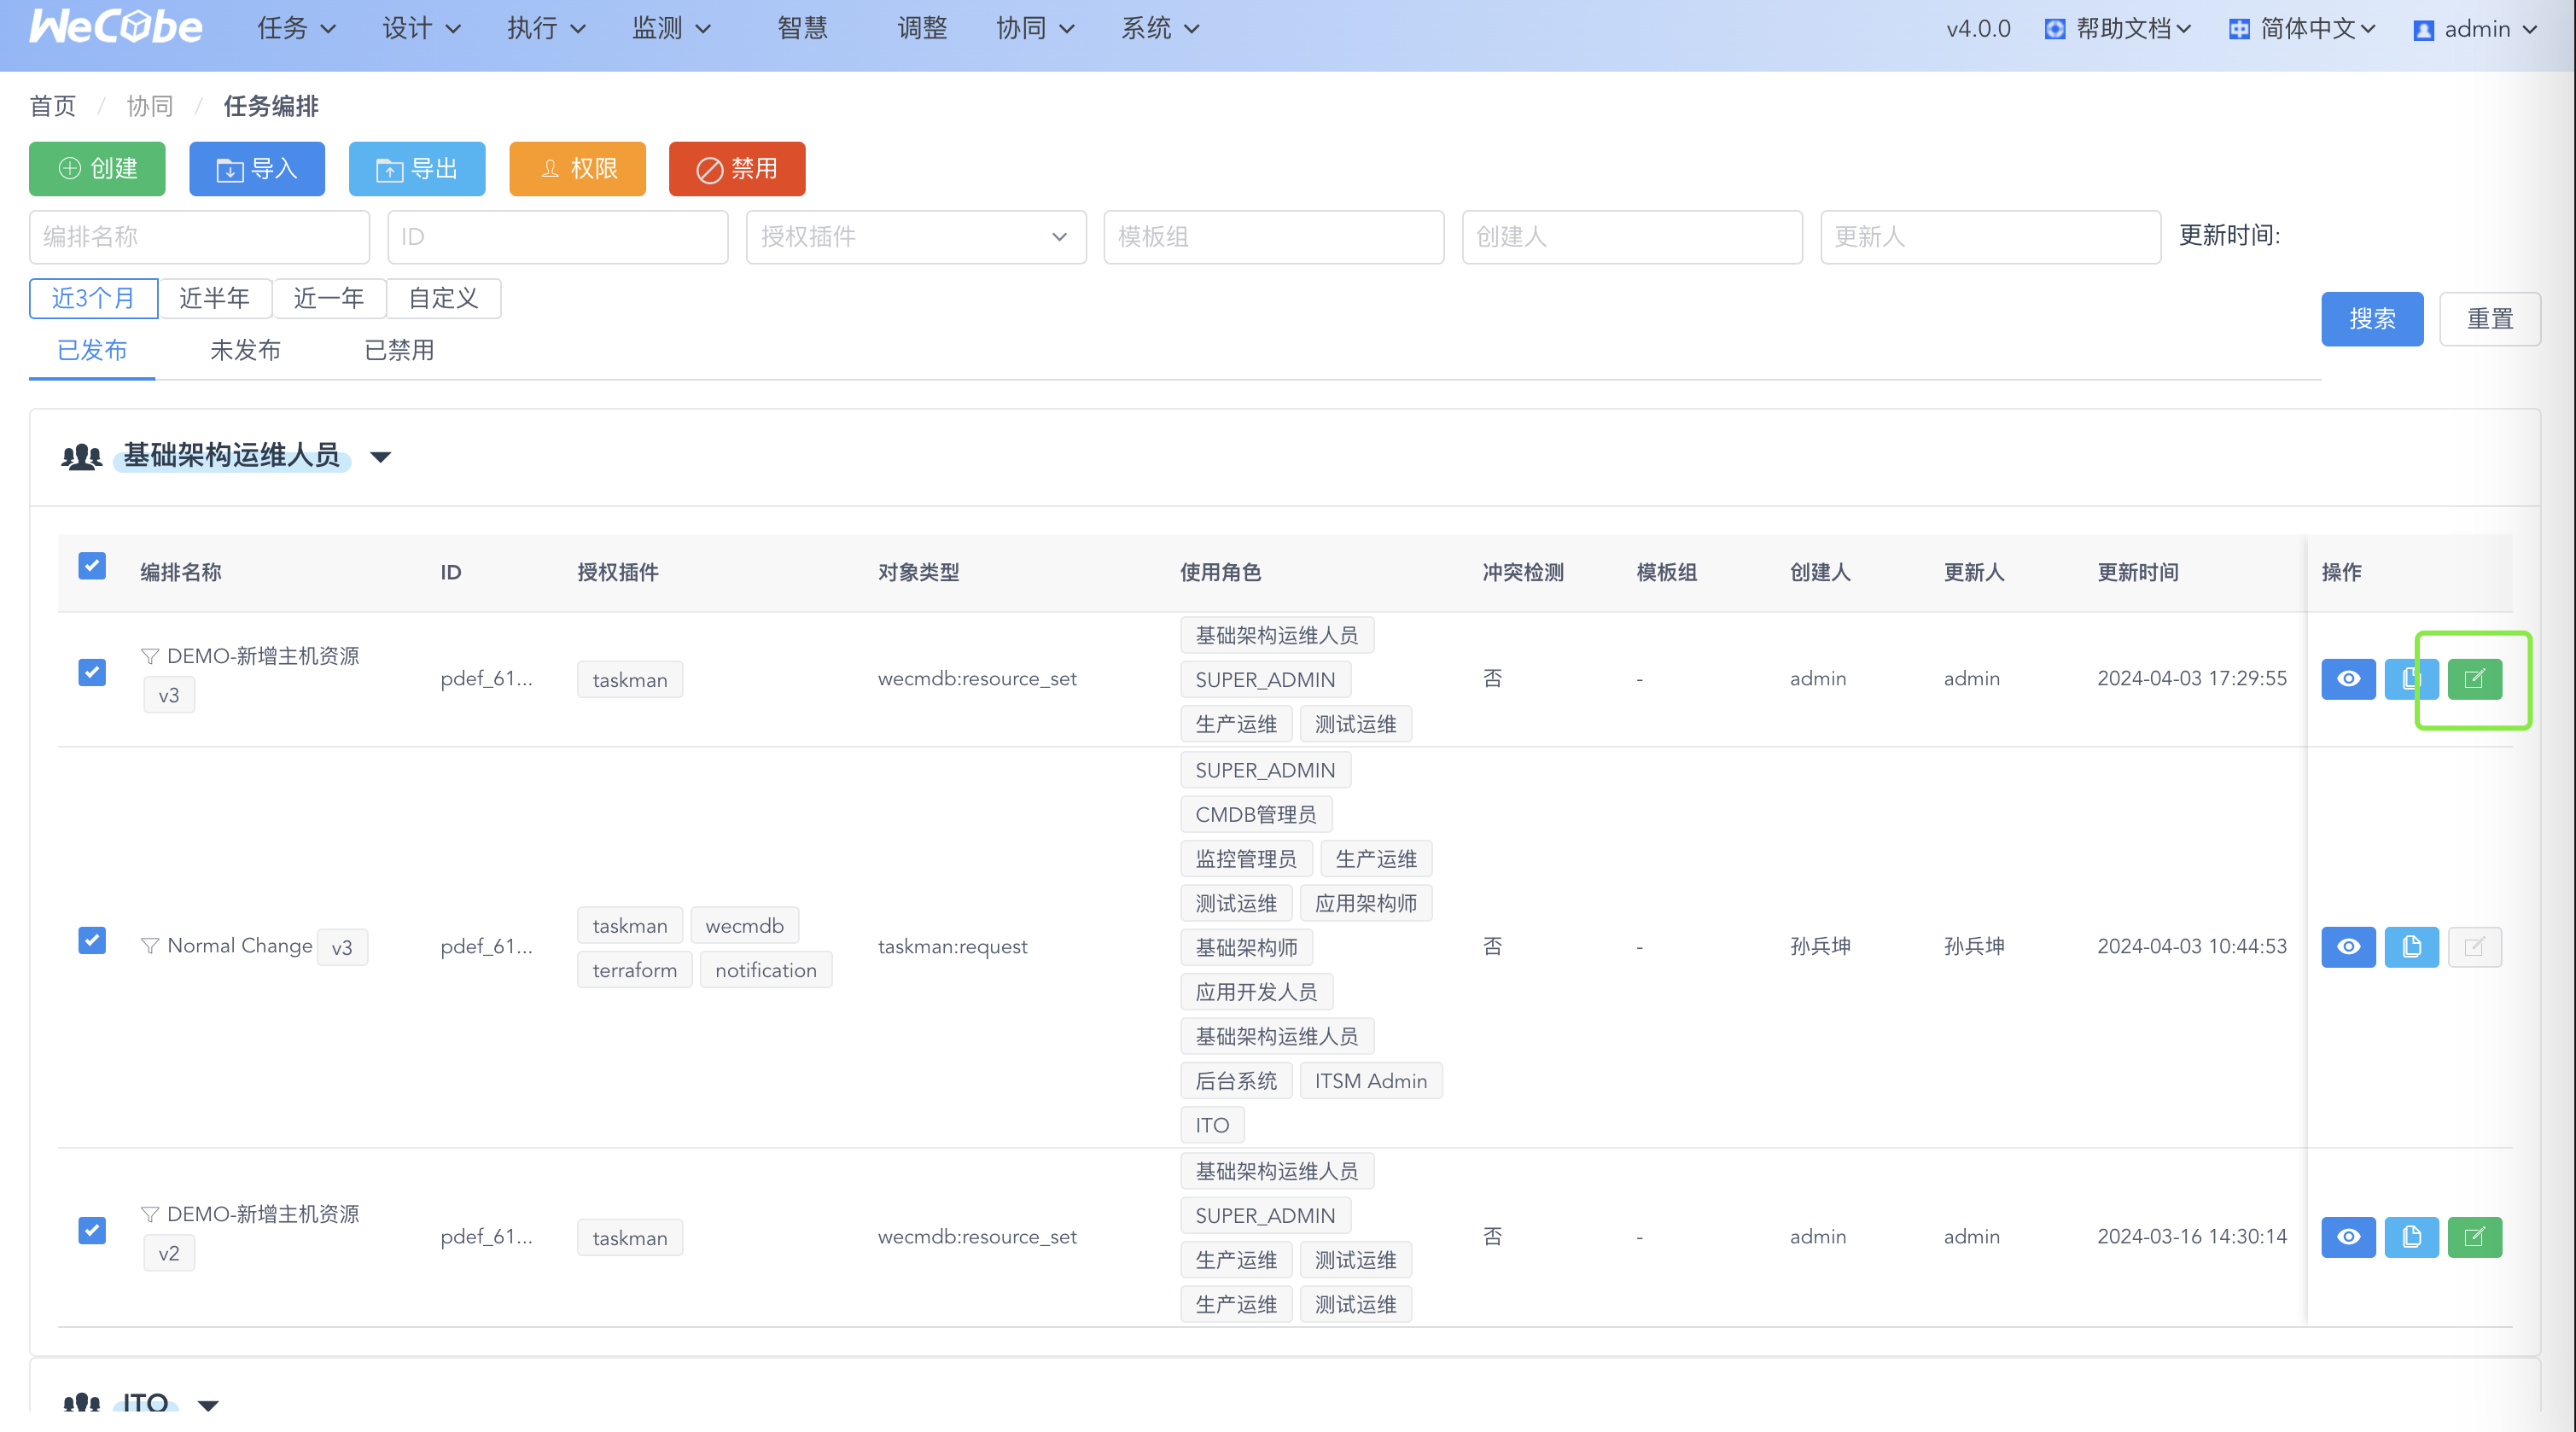Uncheck the Normal Change row checkbox
Image resolution: width=2576 pixels, height=1432 pixels.
tap(92, 940)
